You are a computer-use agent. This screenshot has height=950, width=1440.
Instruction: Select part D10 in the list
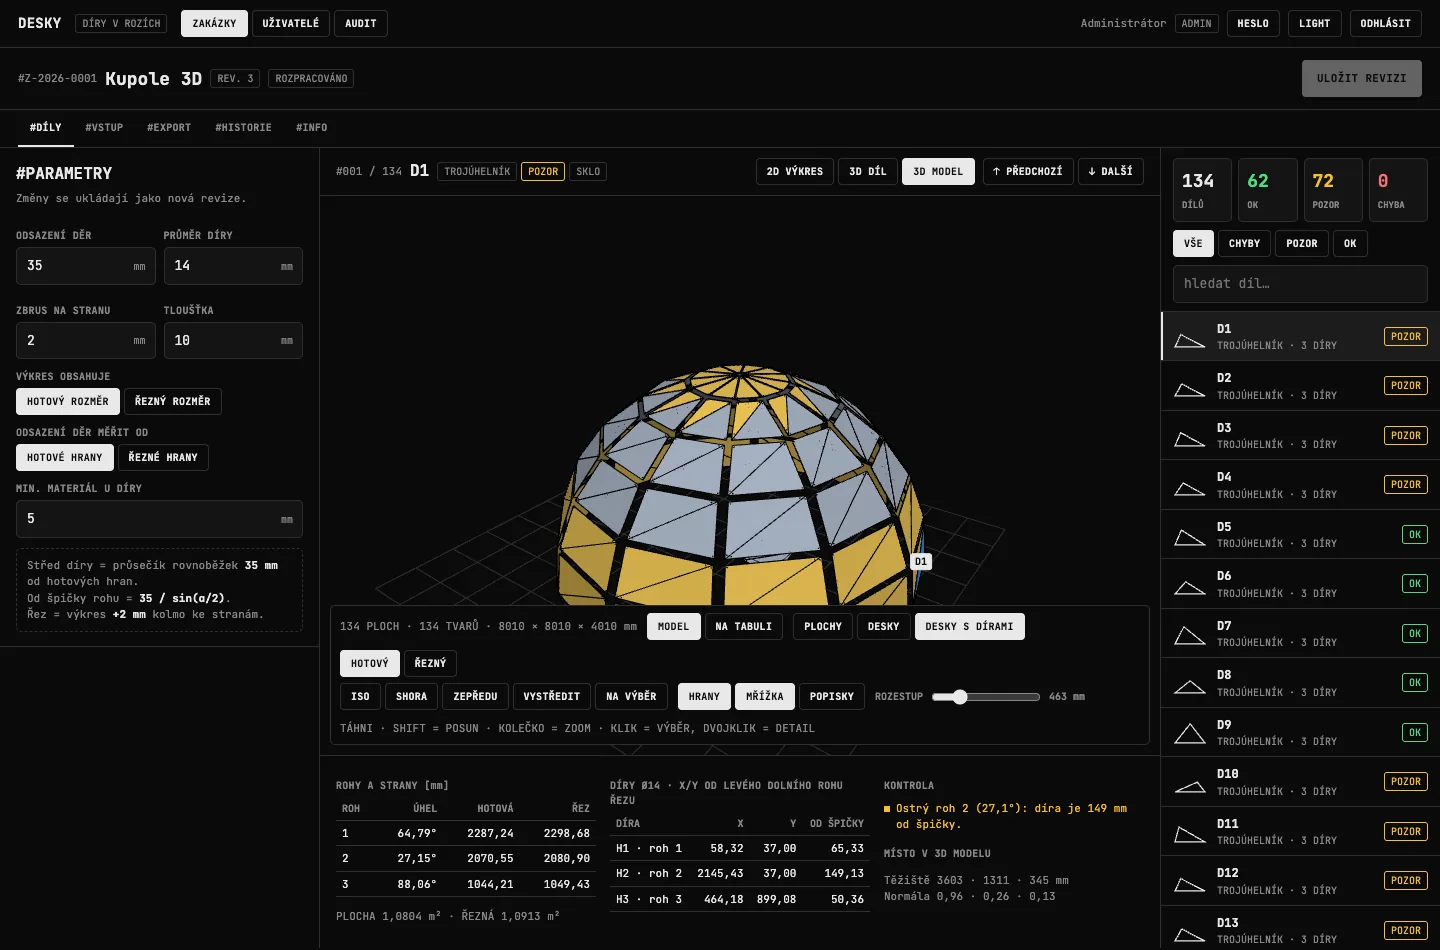pyautogui.click(x=1300, y=782)
